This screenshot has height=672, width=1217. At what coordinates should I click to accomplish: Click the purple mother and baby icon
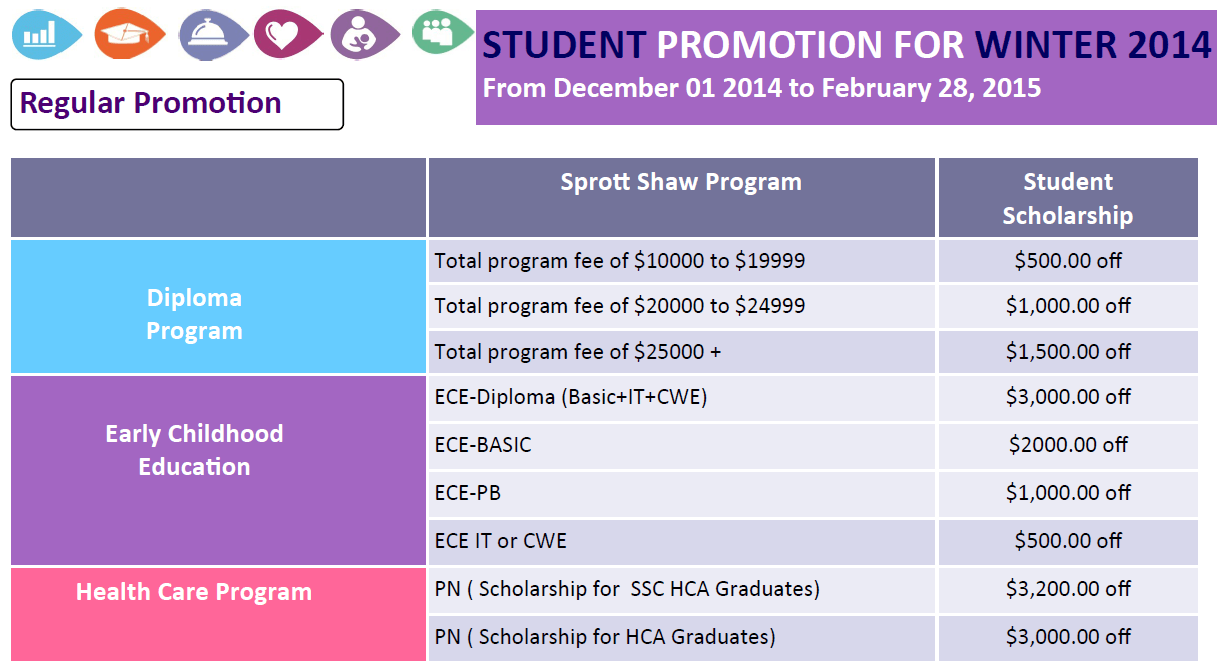tap(365, 34)
